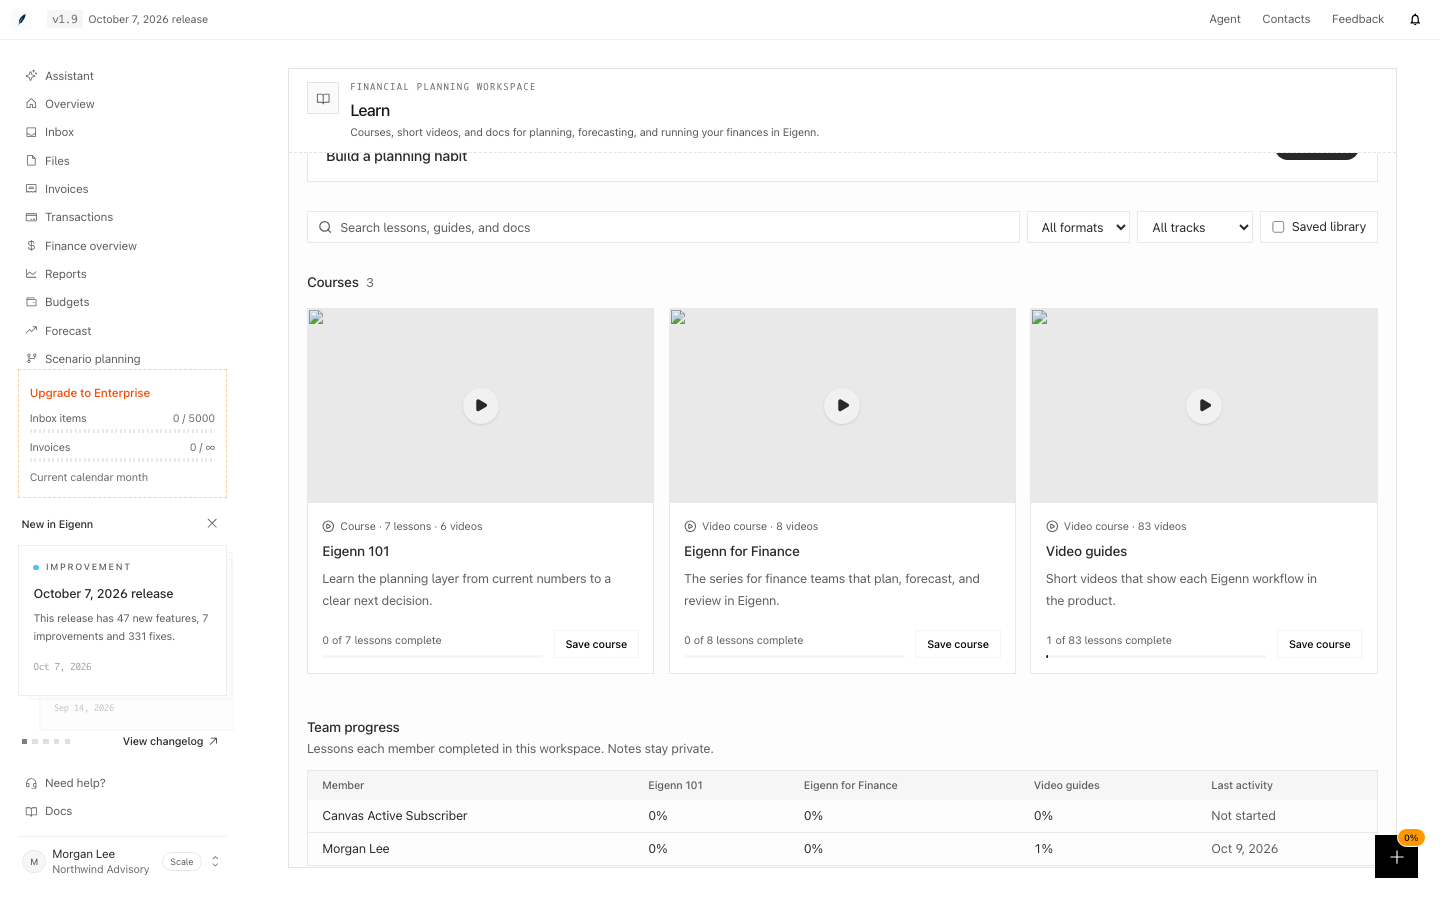Click the Finance overview dollar icon

coord(31,246)
